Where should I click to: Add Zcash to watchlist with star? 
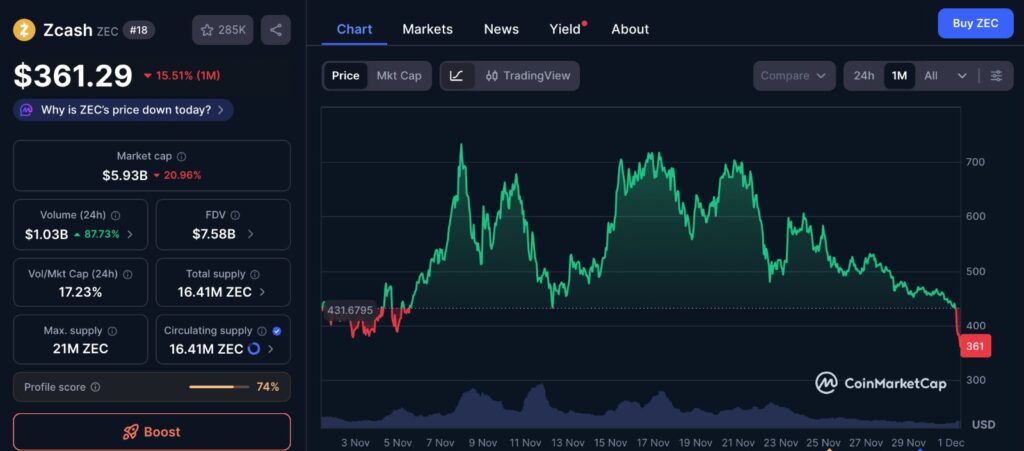(223, 30)
